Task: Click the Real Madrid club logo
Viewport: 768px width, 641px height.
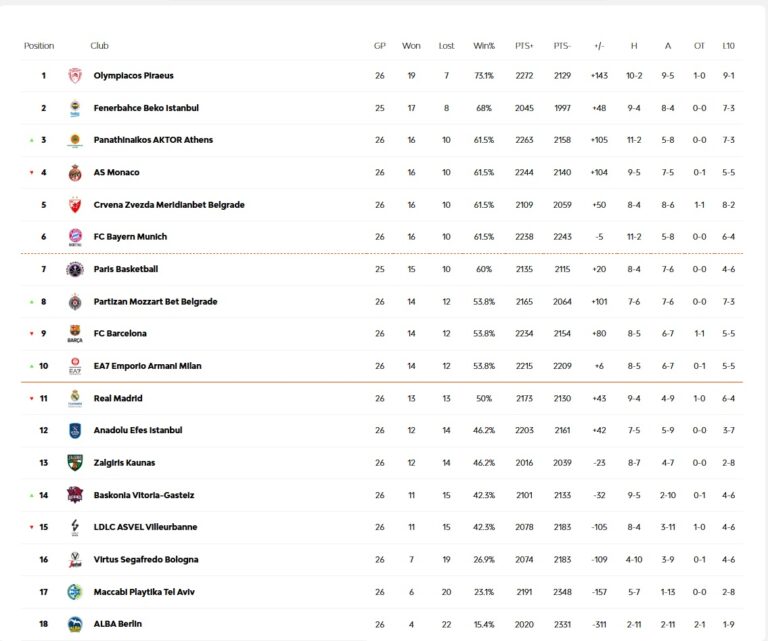Action: pos(75,398)
